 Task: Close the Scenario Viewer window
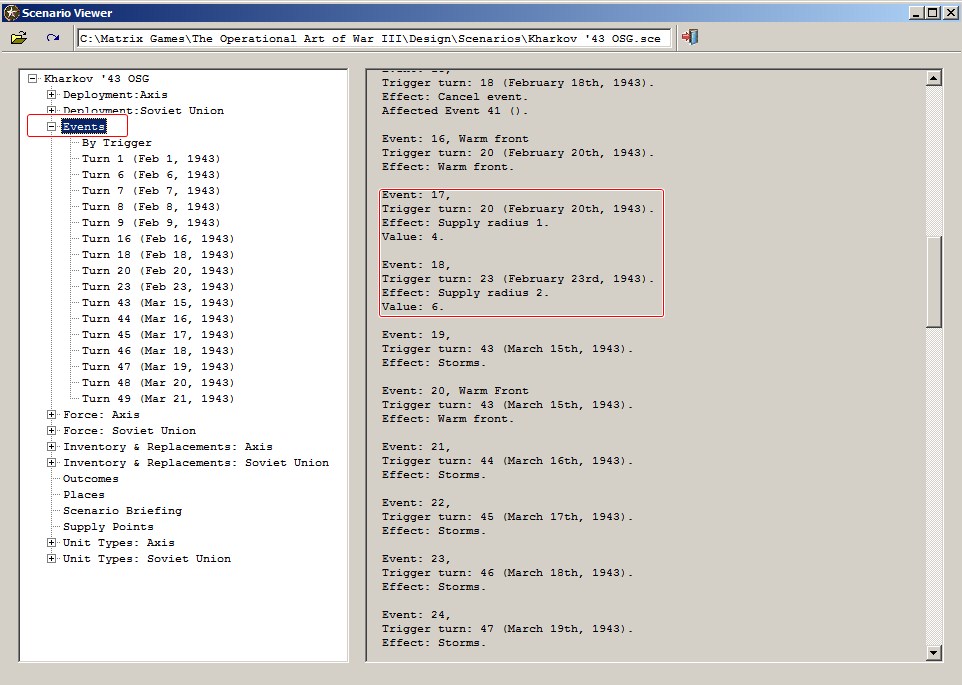(x=950, y=12)
